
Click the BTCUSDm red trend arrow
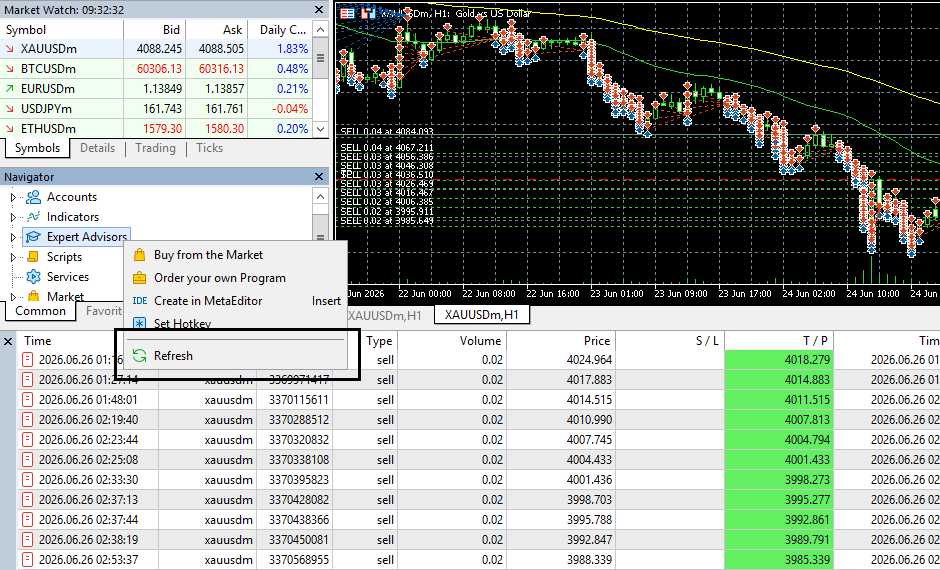10,68
